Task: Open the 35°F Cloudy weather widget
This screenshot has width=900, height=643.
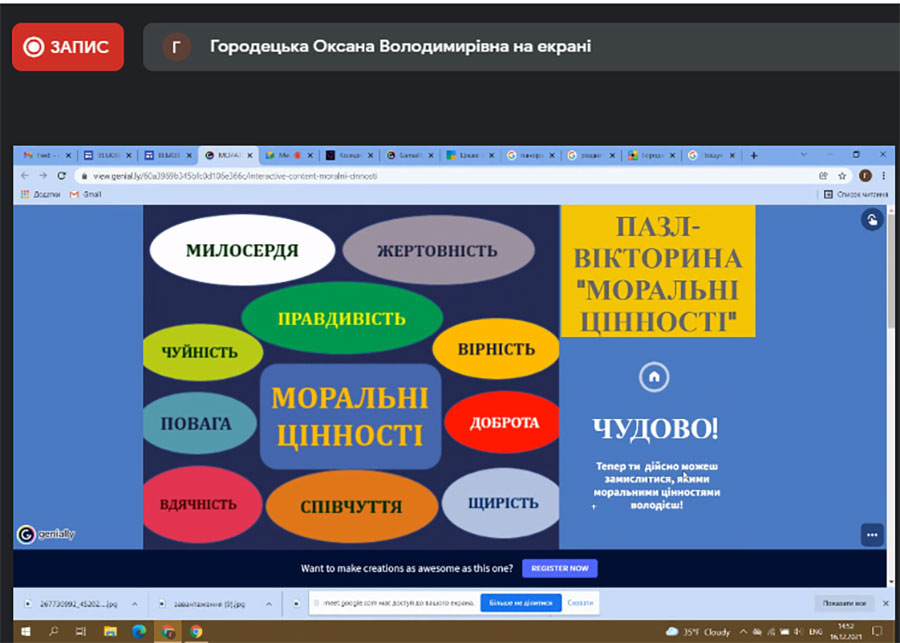Action: point(697,632)
